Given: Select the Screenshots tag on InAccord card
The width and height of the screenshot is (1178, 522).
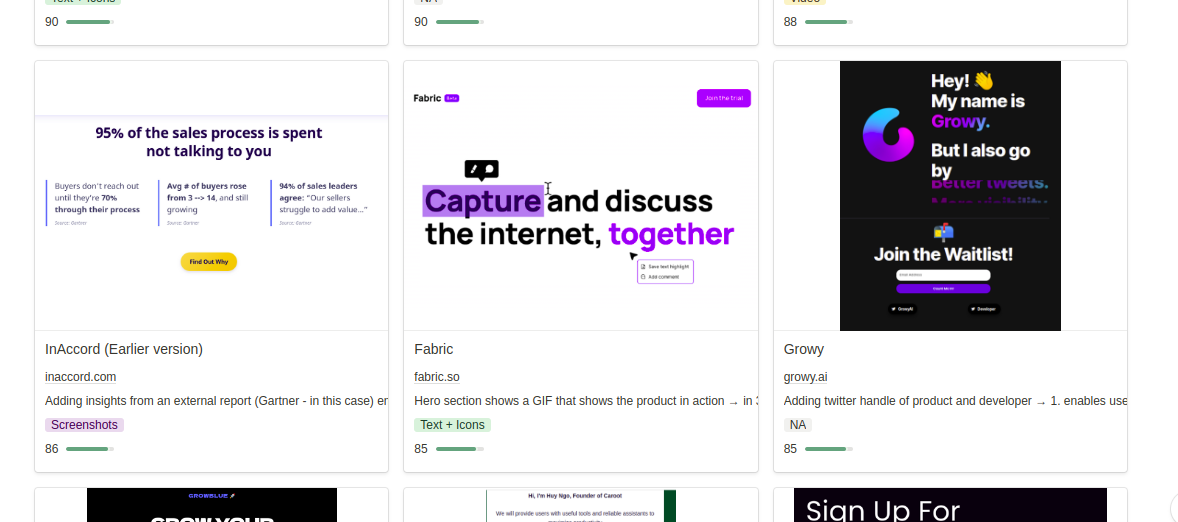Looking at the screenshot, I should click(x=84, y=425).
